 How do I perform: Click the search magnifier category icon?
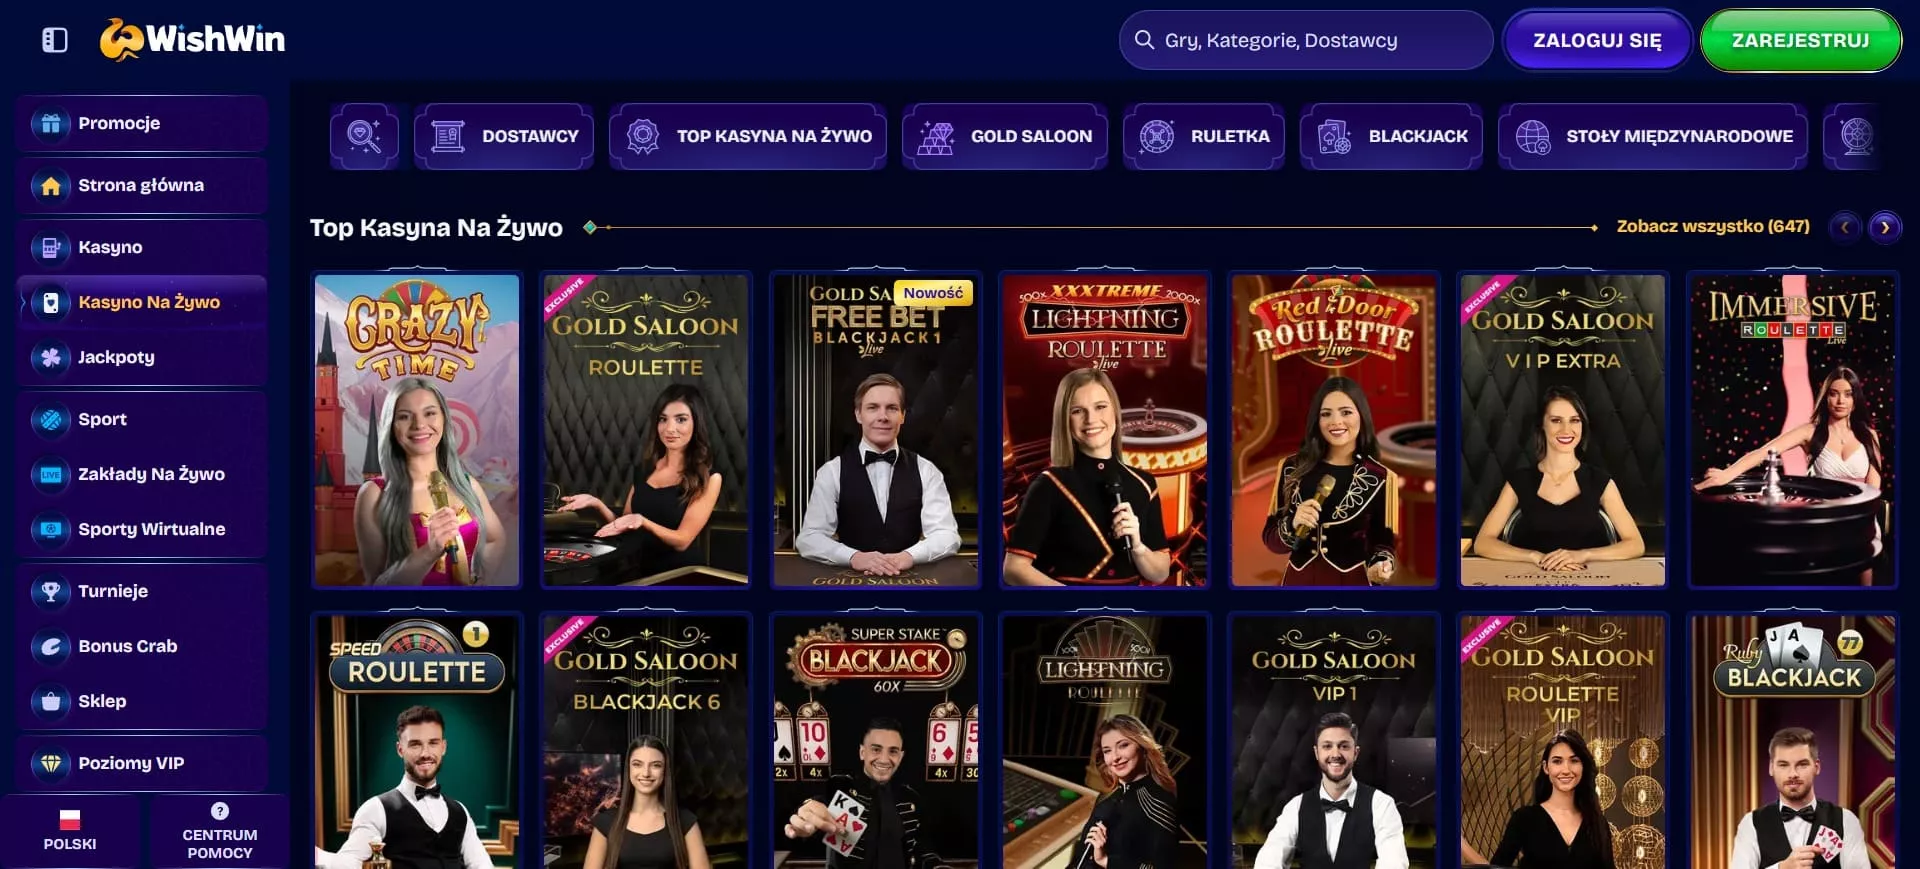pyautogui.click(x=364, y=136)
